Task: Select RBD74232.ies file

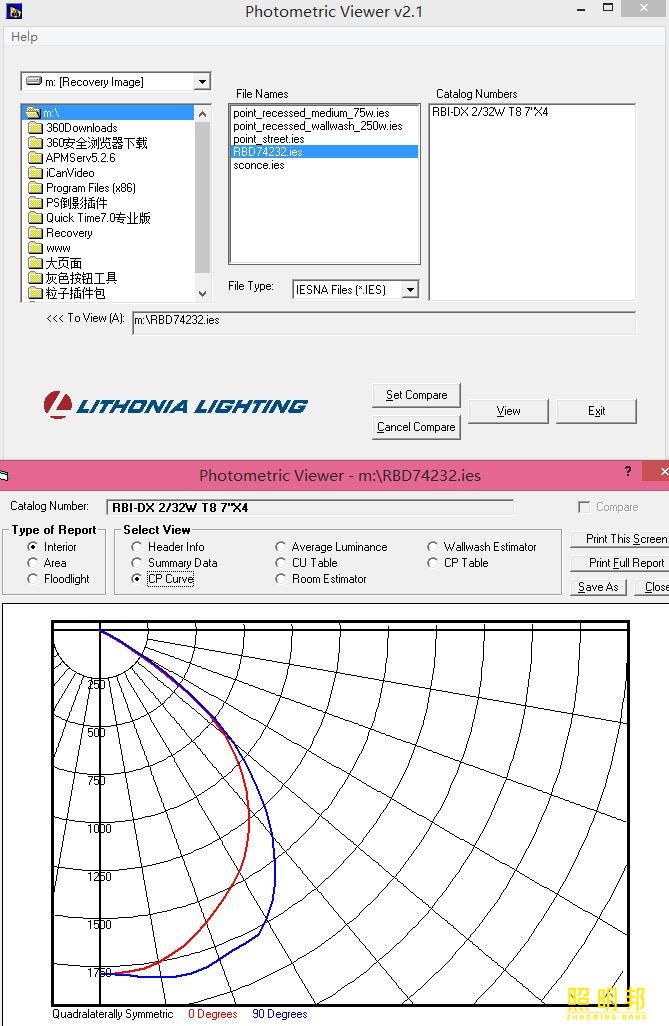Action: pos(325,152)
